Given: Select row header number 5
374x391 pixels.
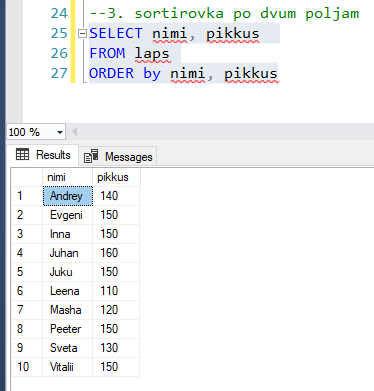Looking at the screenshot, I should (27, 272).
